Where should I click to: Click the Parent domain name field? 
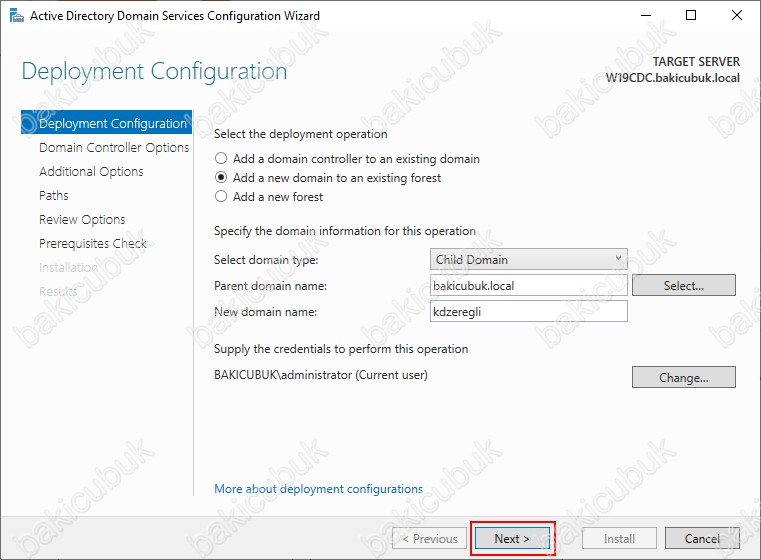(529, 285)
